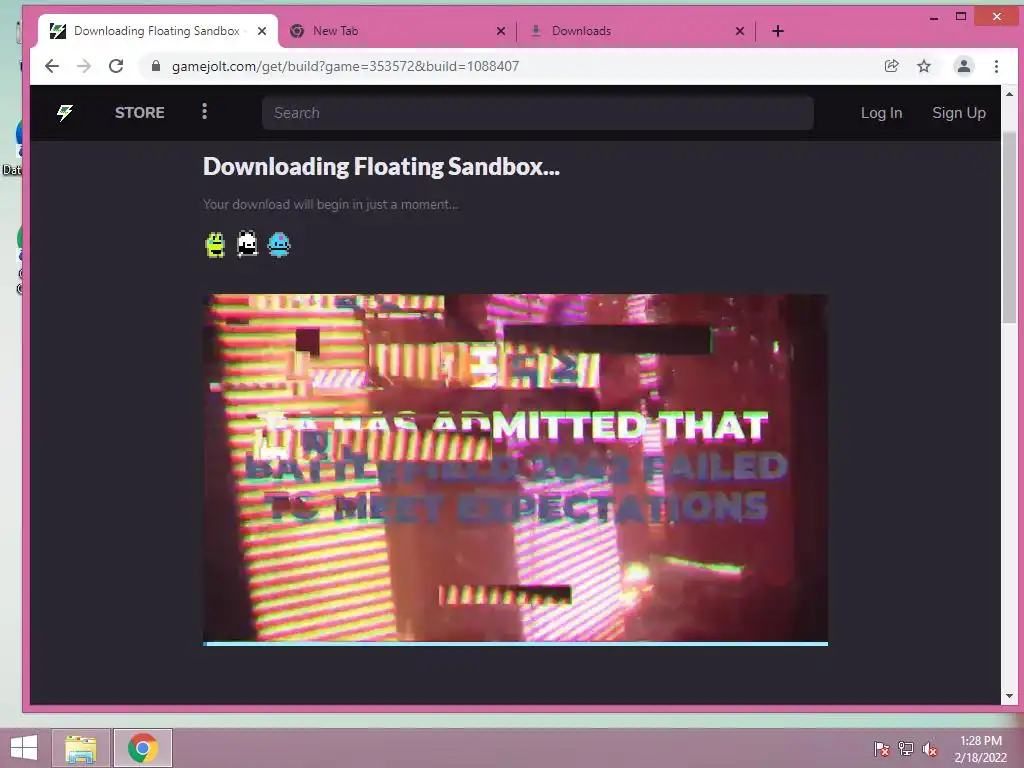Click the white pixel ghost character icon
Viewport: 1024px width, 768px height.
tap(247, 244)
